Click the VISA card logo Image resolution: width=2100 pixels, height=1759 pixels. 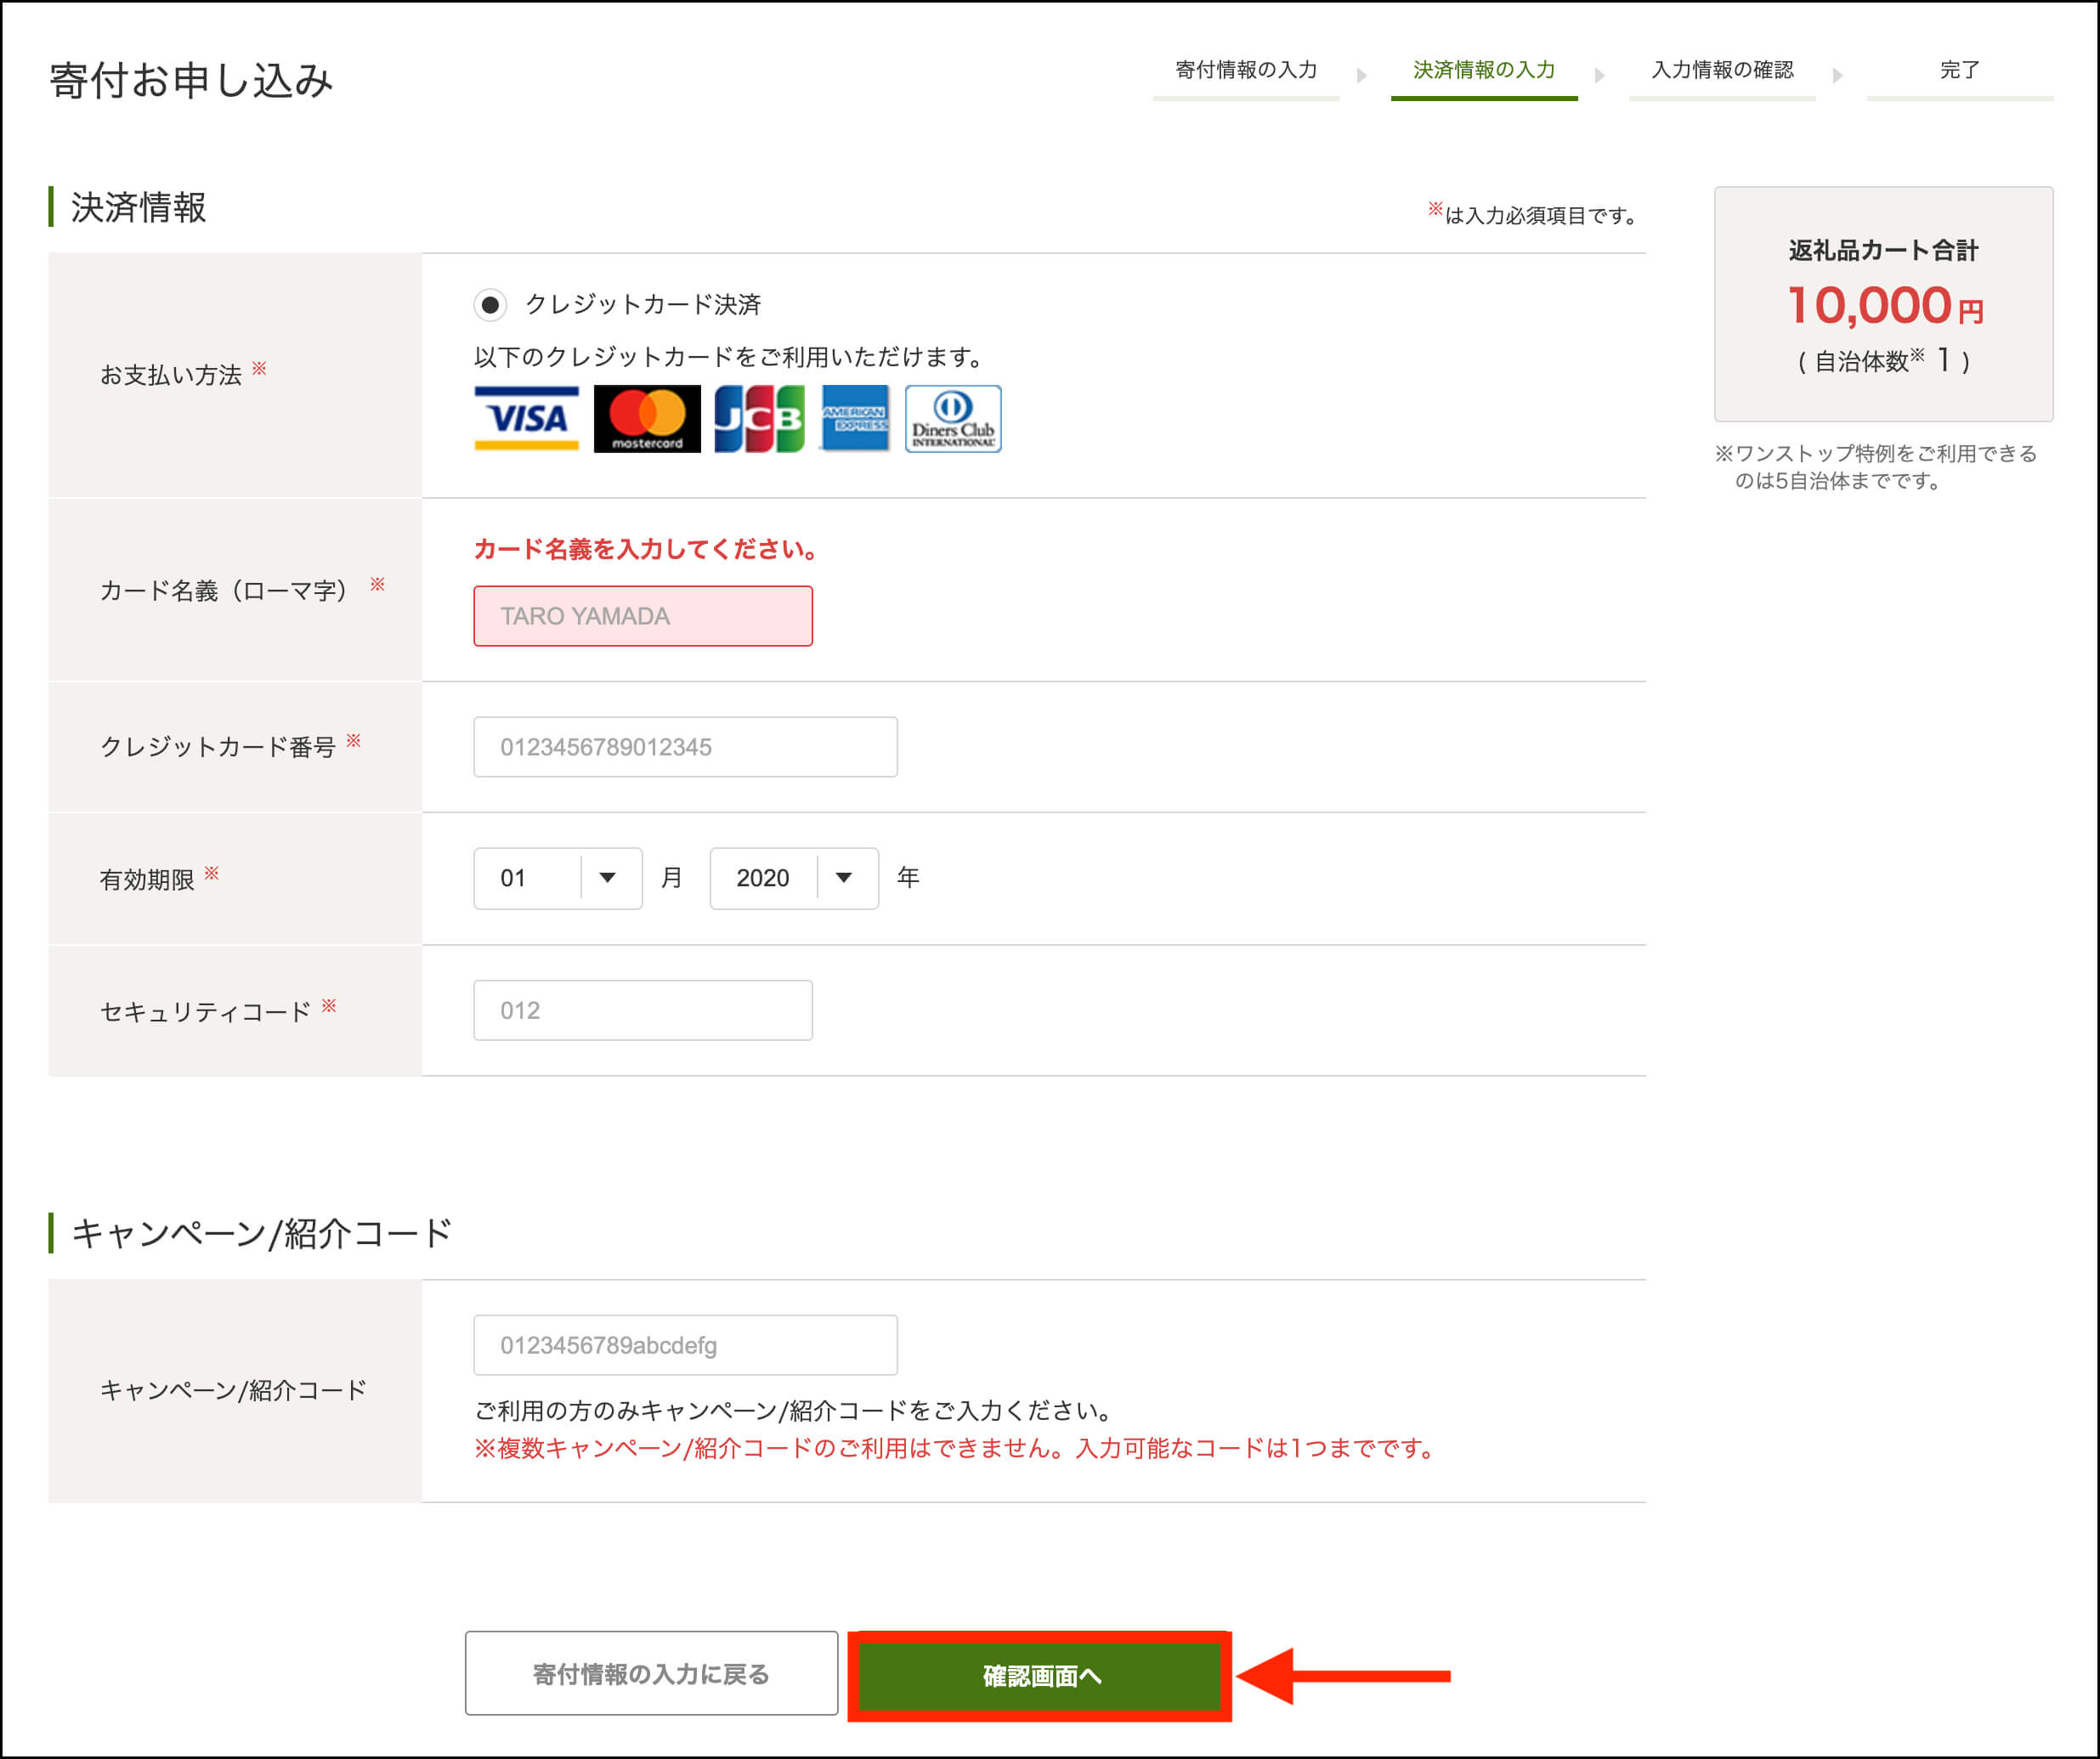pyautogui.click(x=526, y=418)
